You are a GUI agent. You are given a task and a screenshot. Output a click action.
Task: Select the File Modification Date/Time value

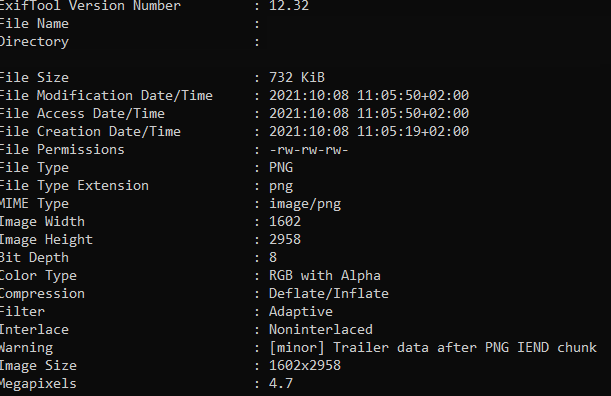pyautogui.click(x=369, y=95)
